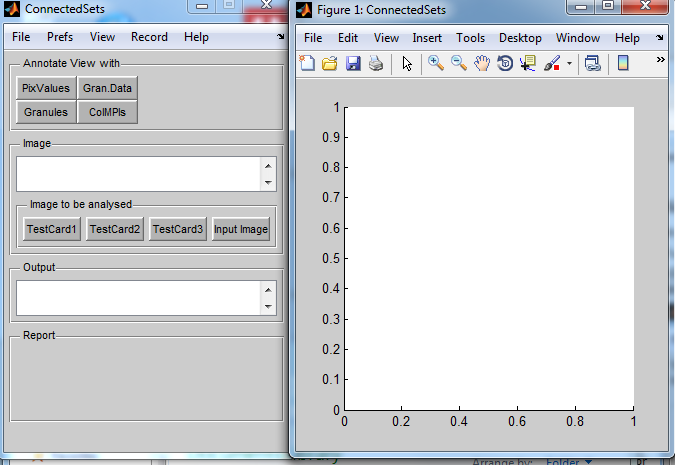
Task: Click the Open File folder icon
Action: pos(329,64)
